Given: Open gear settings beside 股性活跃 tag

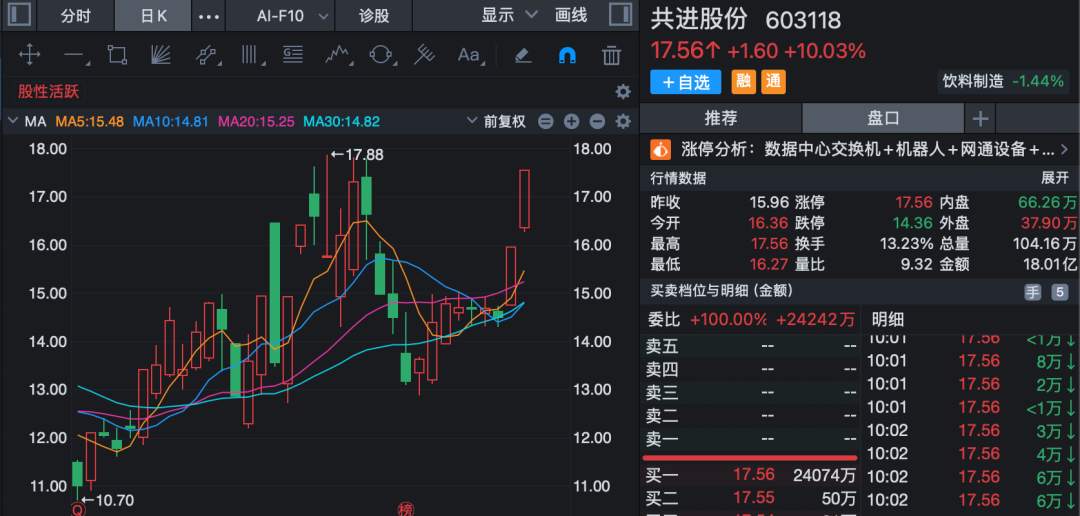Looking at the screenshot, I should coord(623,92).
